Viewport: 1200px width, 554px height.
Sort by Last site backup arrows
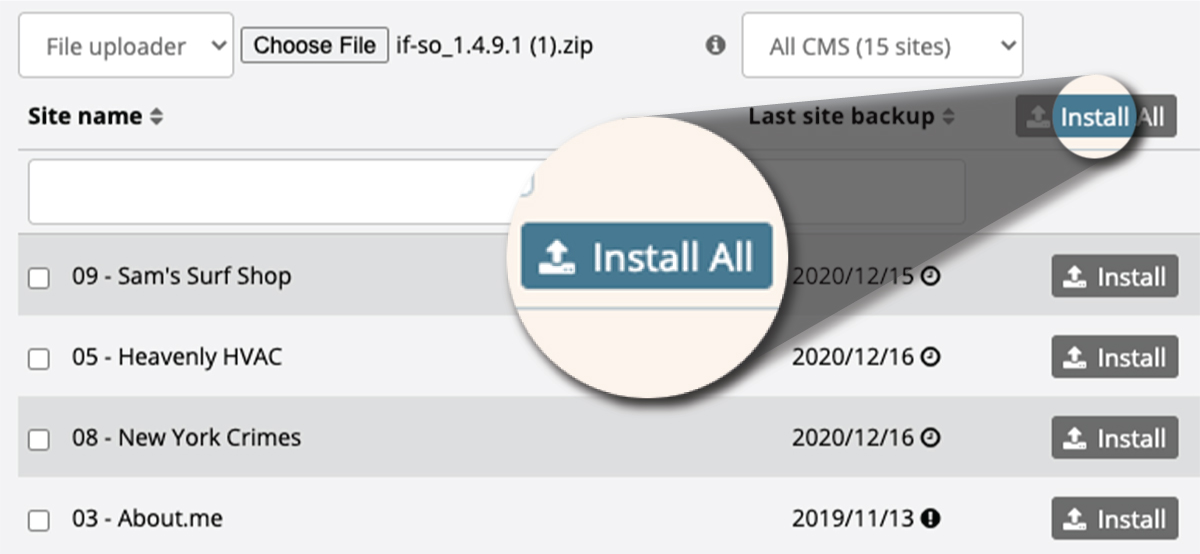click(x=948, y=117)
